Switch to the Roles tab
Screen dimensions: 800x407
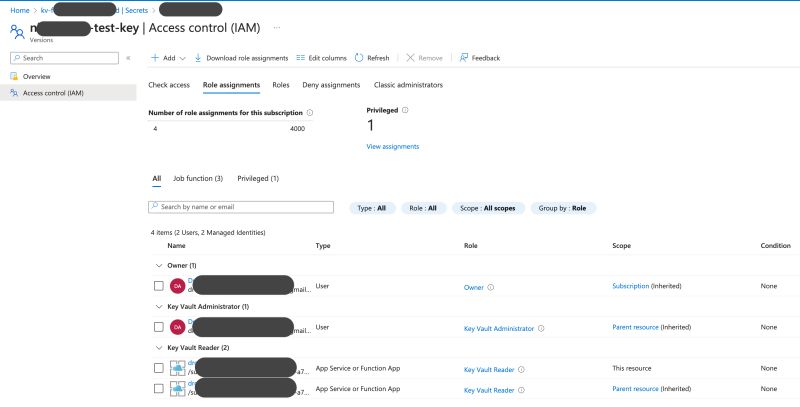281,85
